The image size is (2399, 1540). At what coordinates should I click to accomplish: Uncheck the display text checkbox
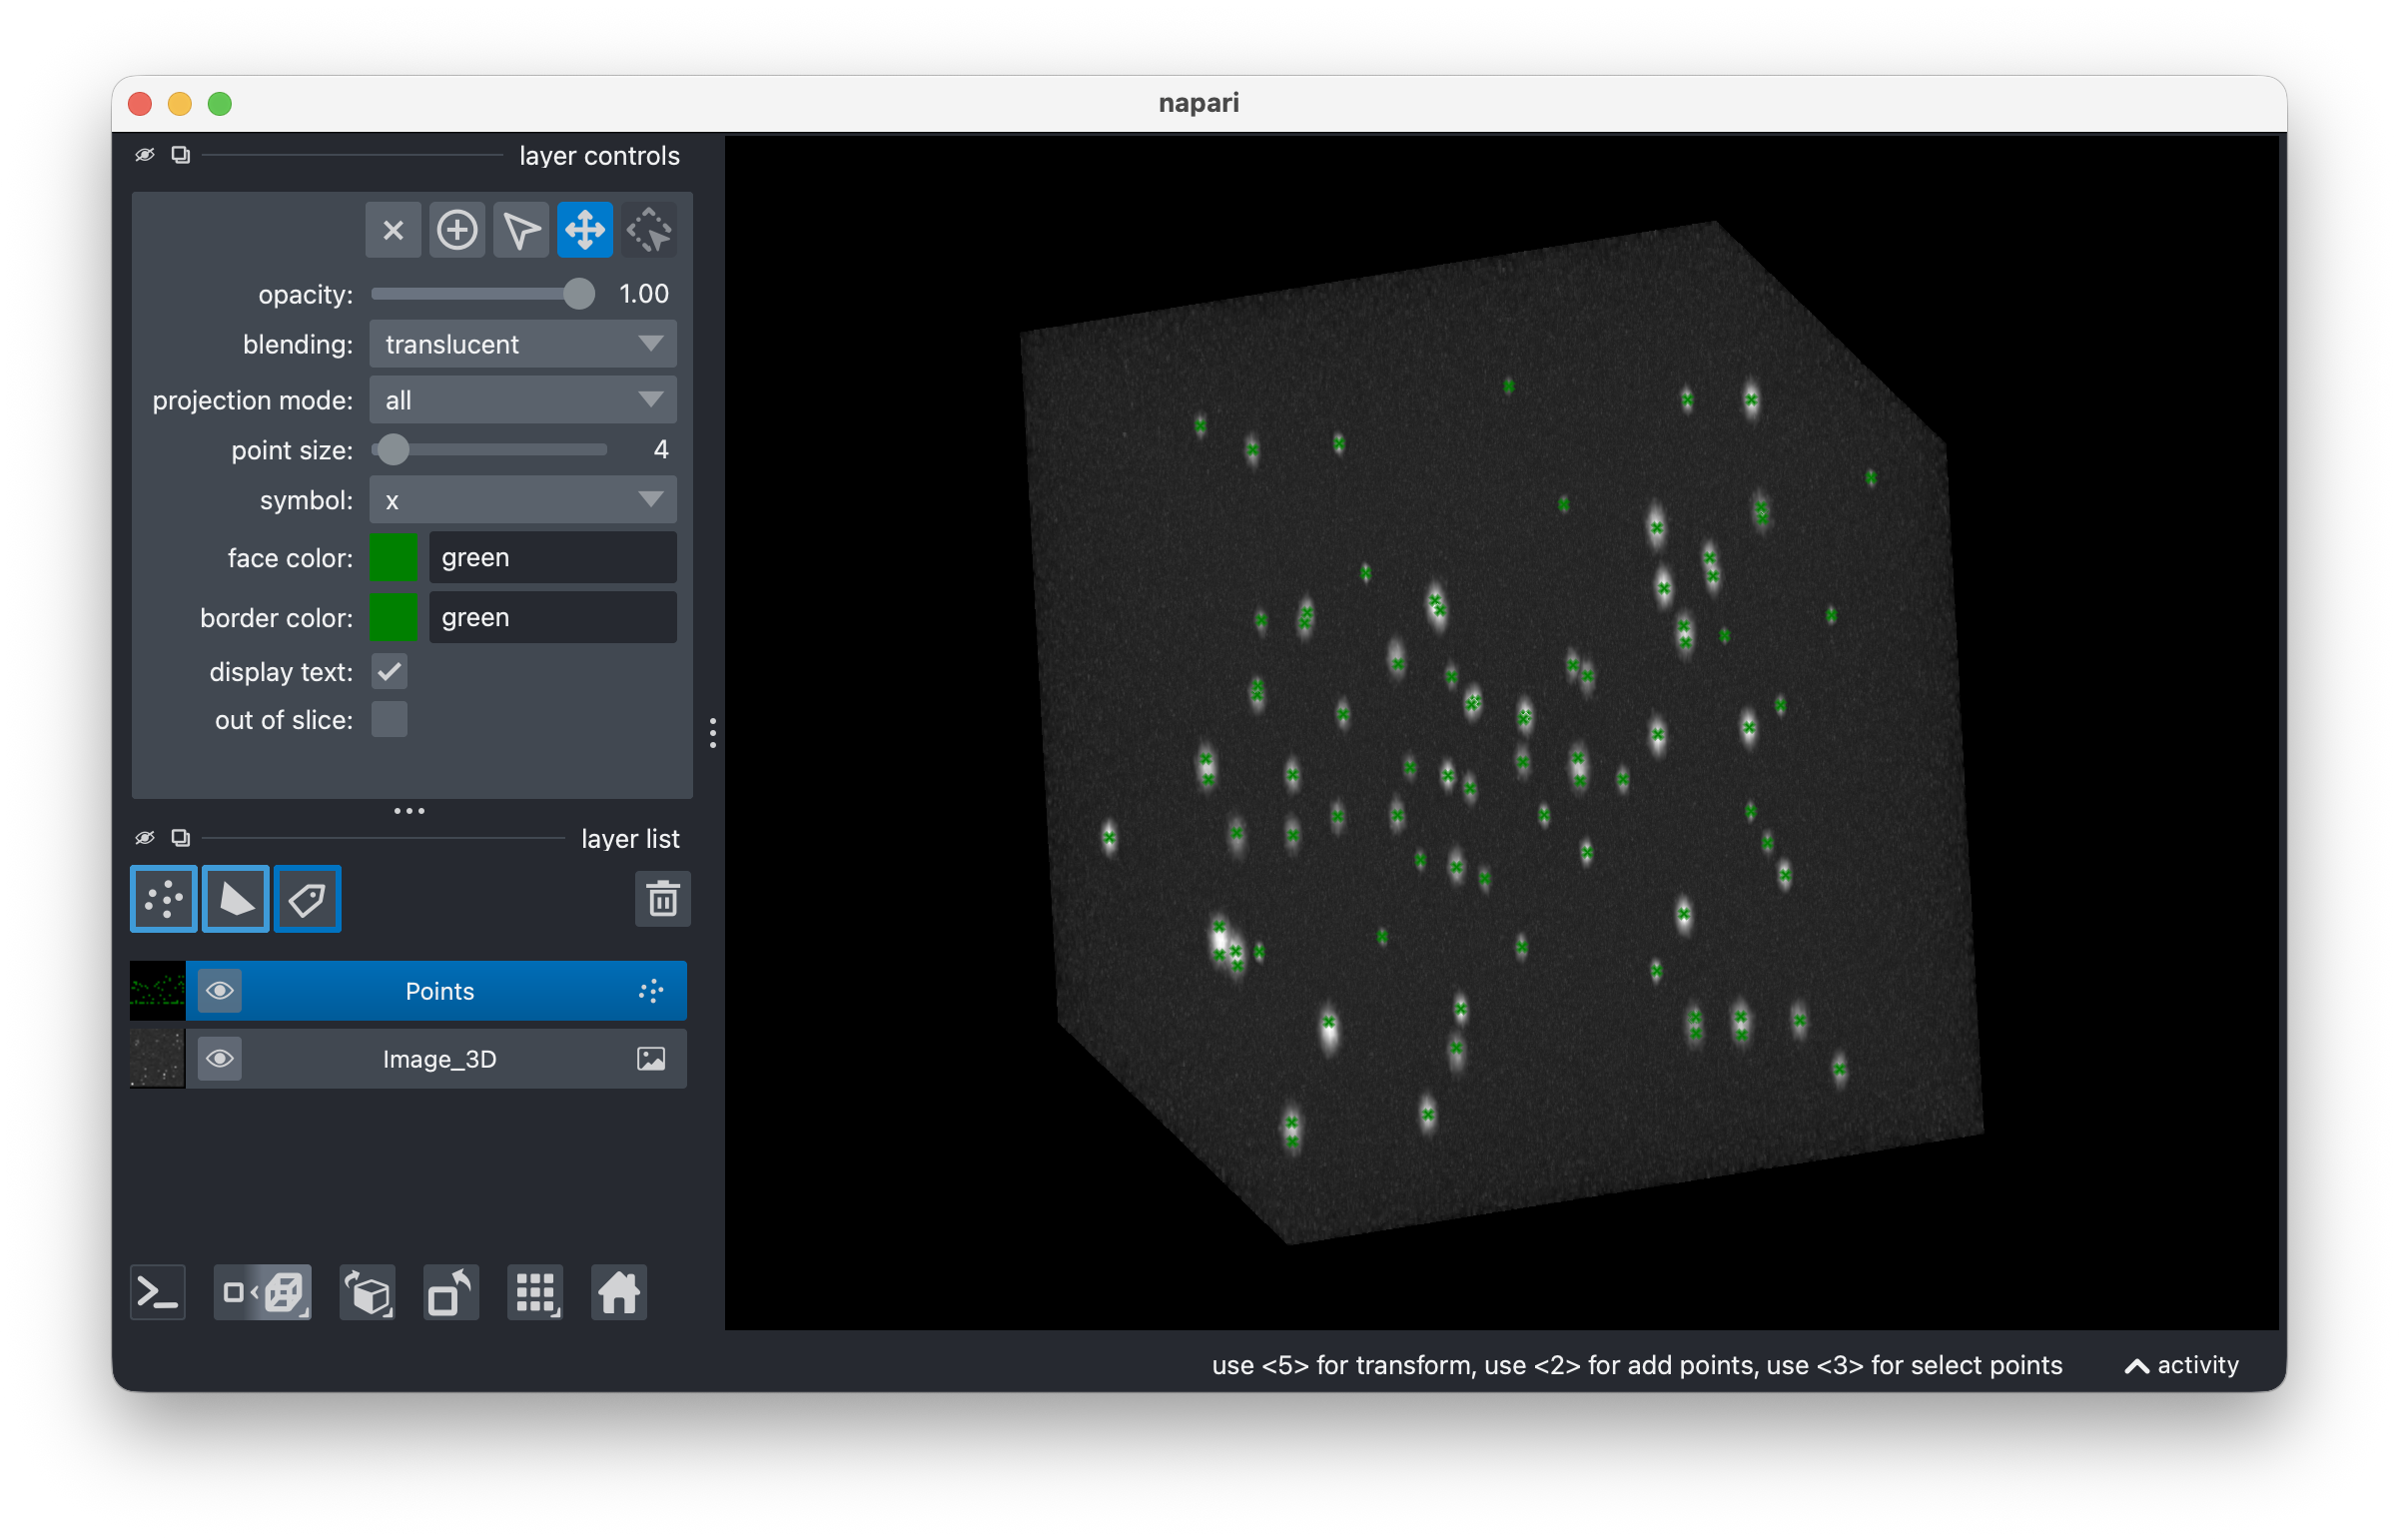[x=389, y=672]
